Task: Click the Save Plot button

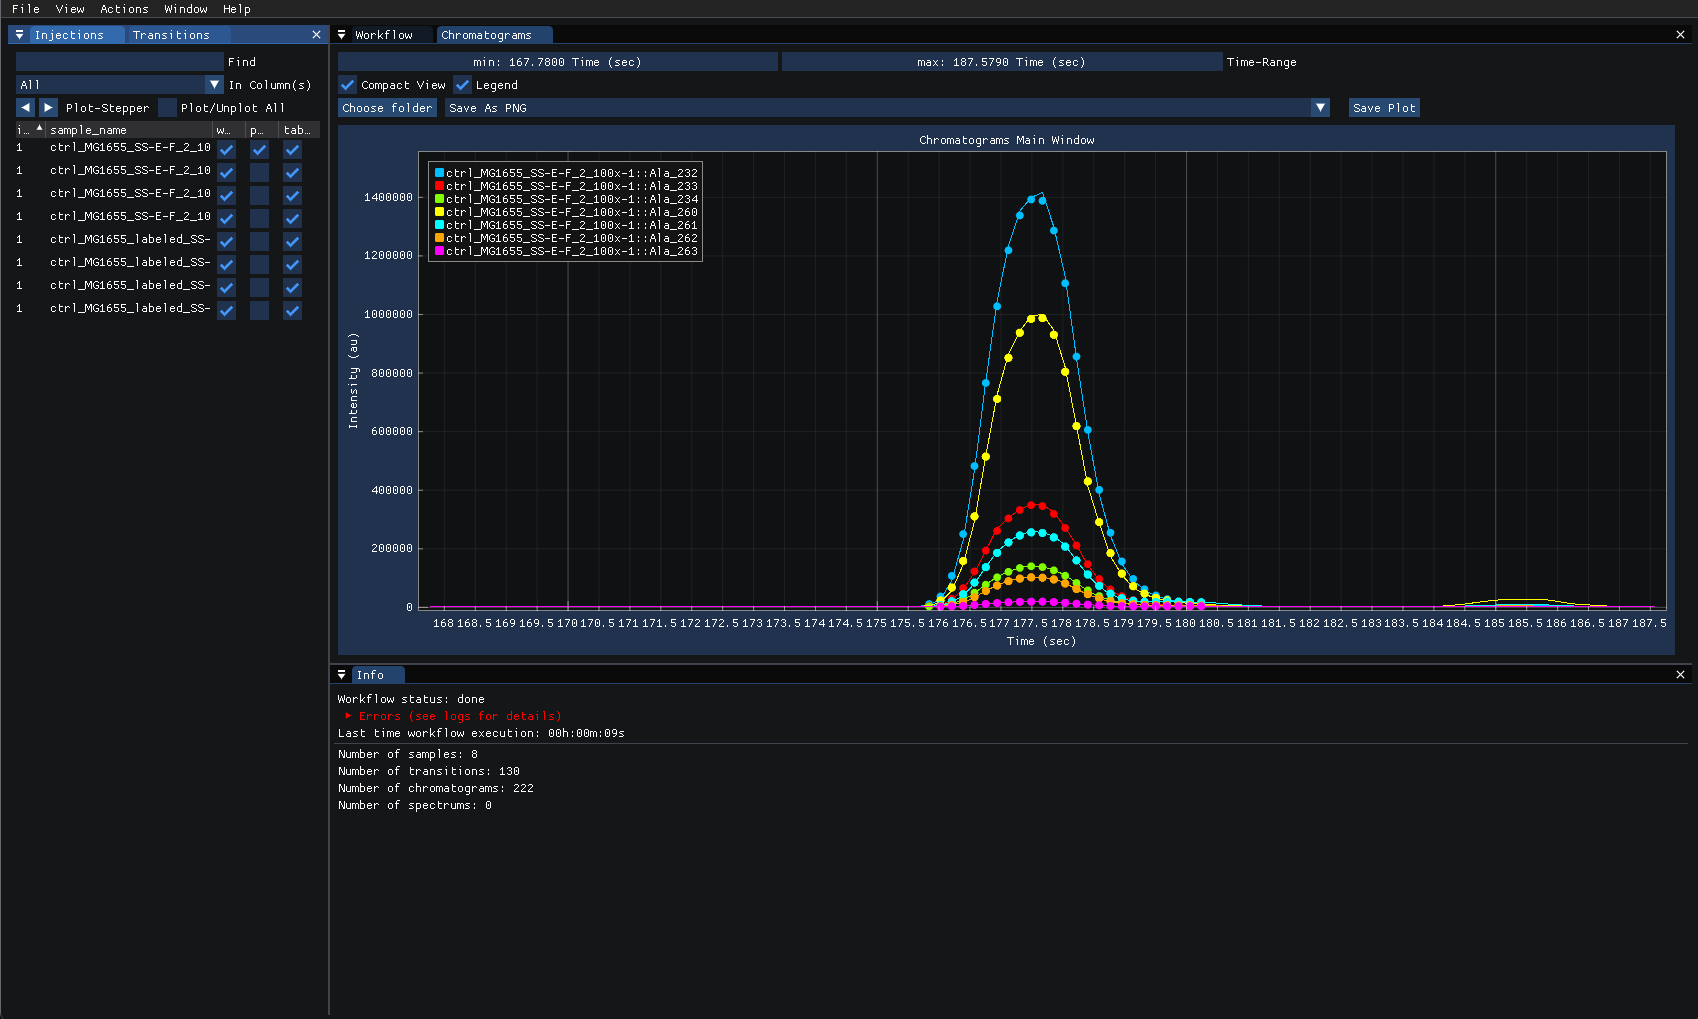Action: 1384,108
